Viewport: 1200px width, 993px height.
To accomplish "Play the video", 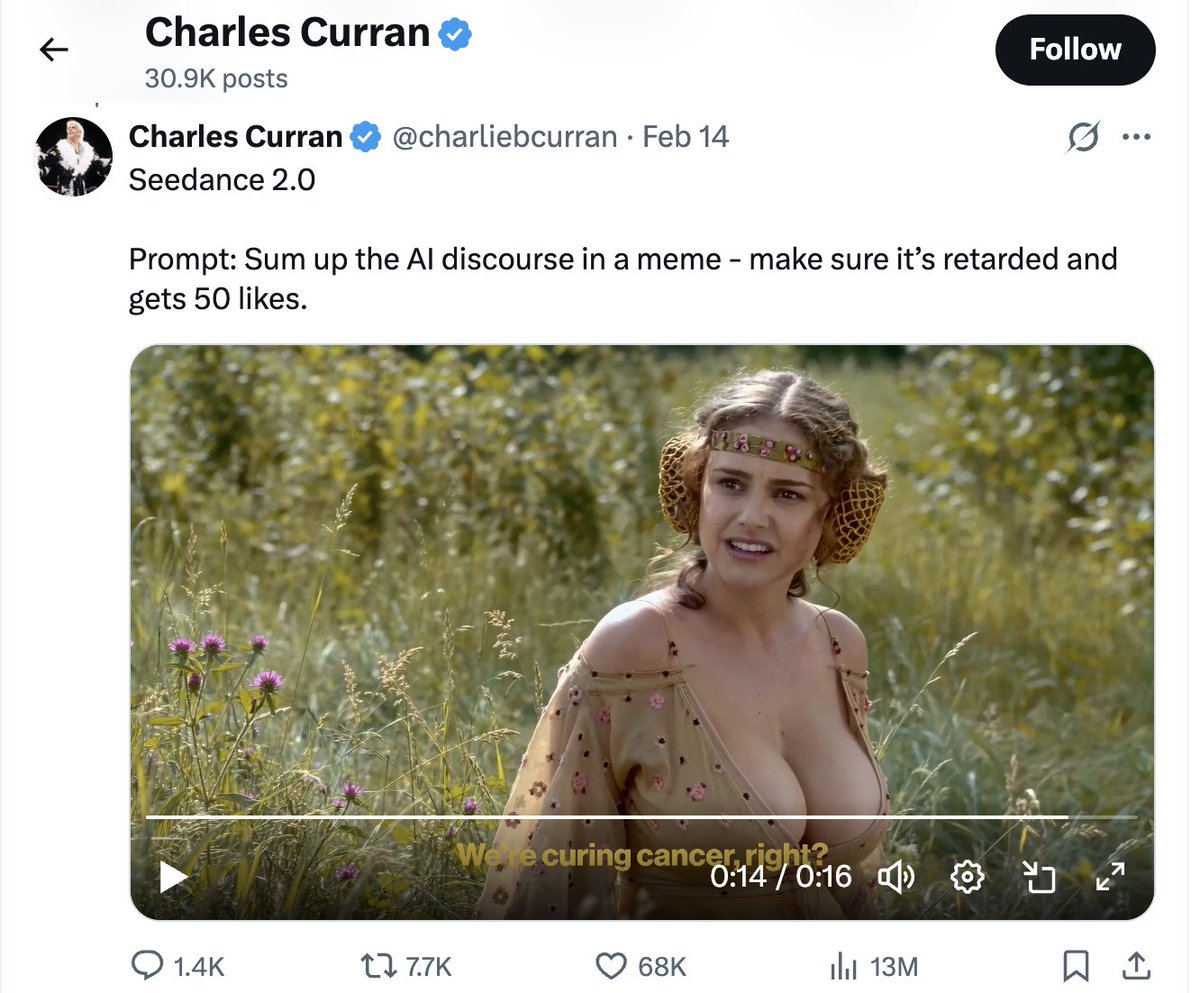I will point(174,877).
